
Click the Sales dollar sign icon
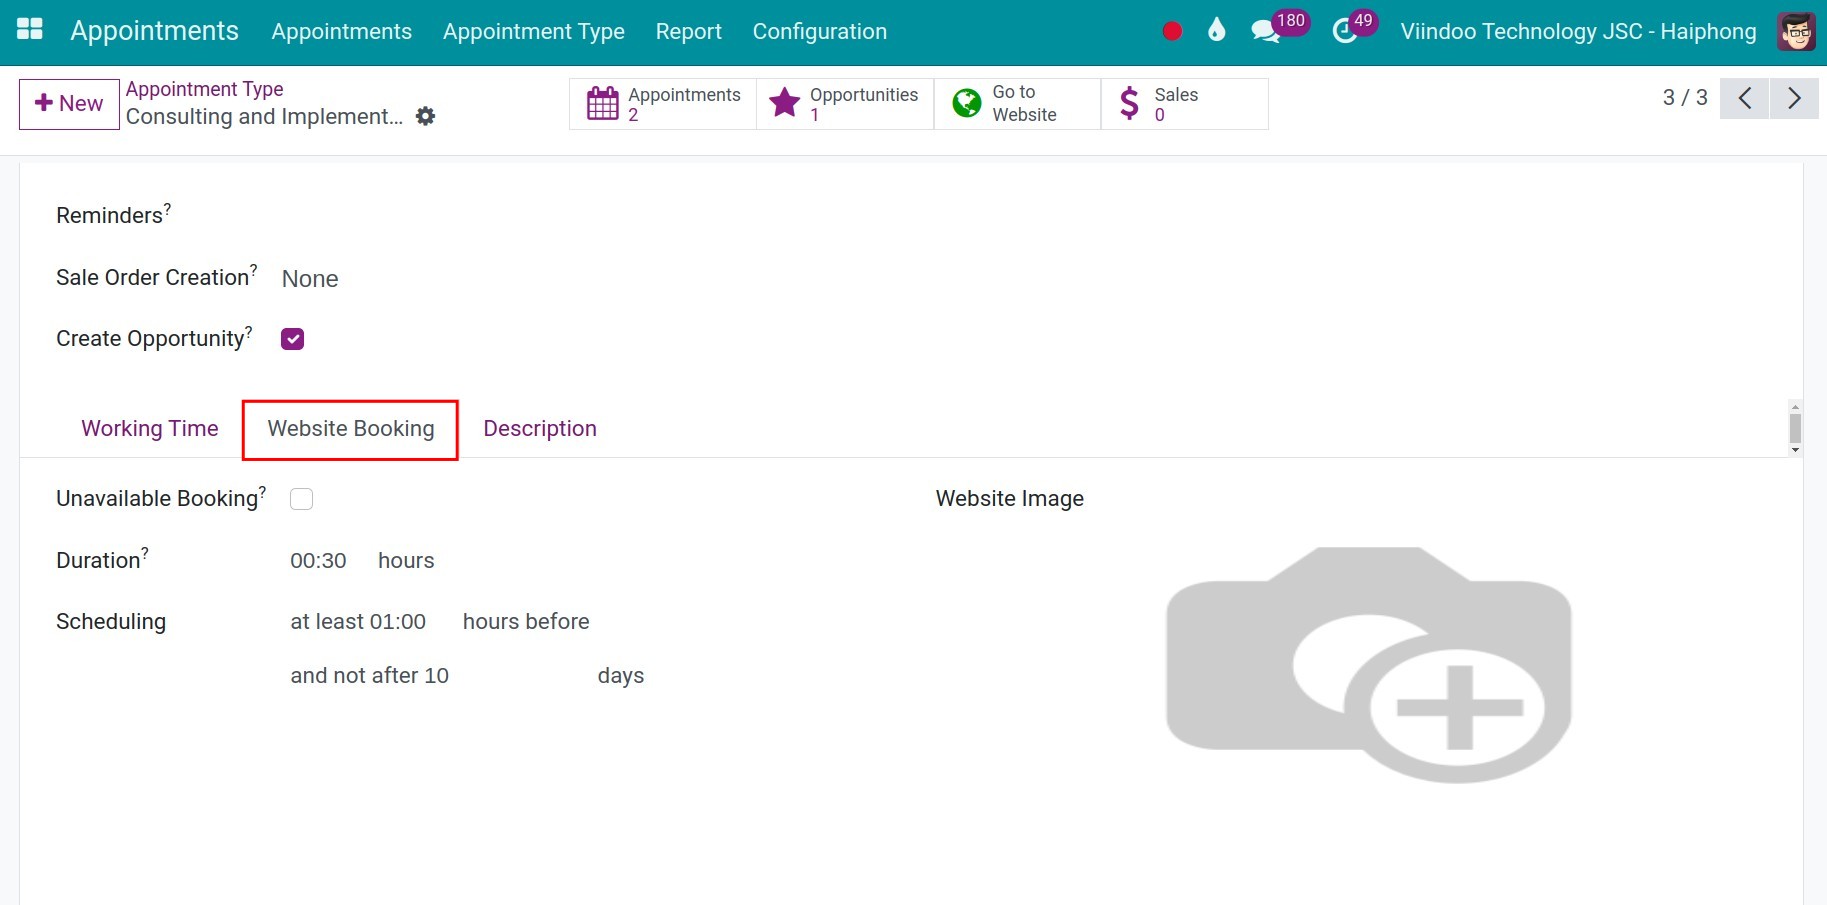1129,103
